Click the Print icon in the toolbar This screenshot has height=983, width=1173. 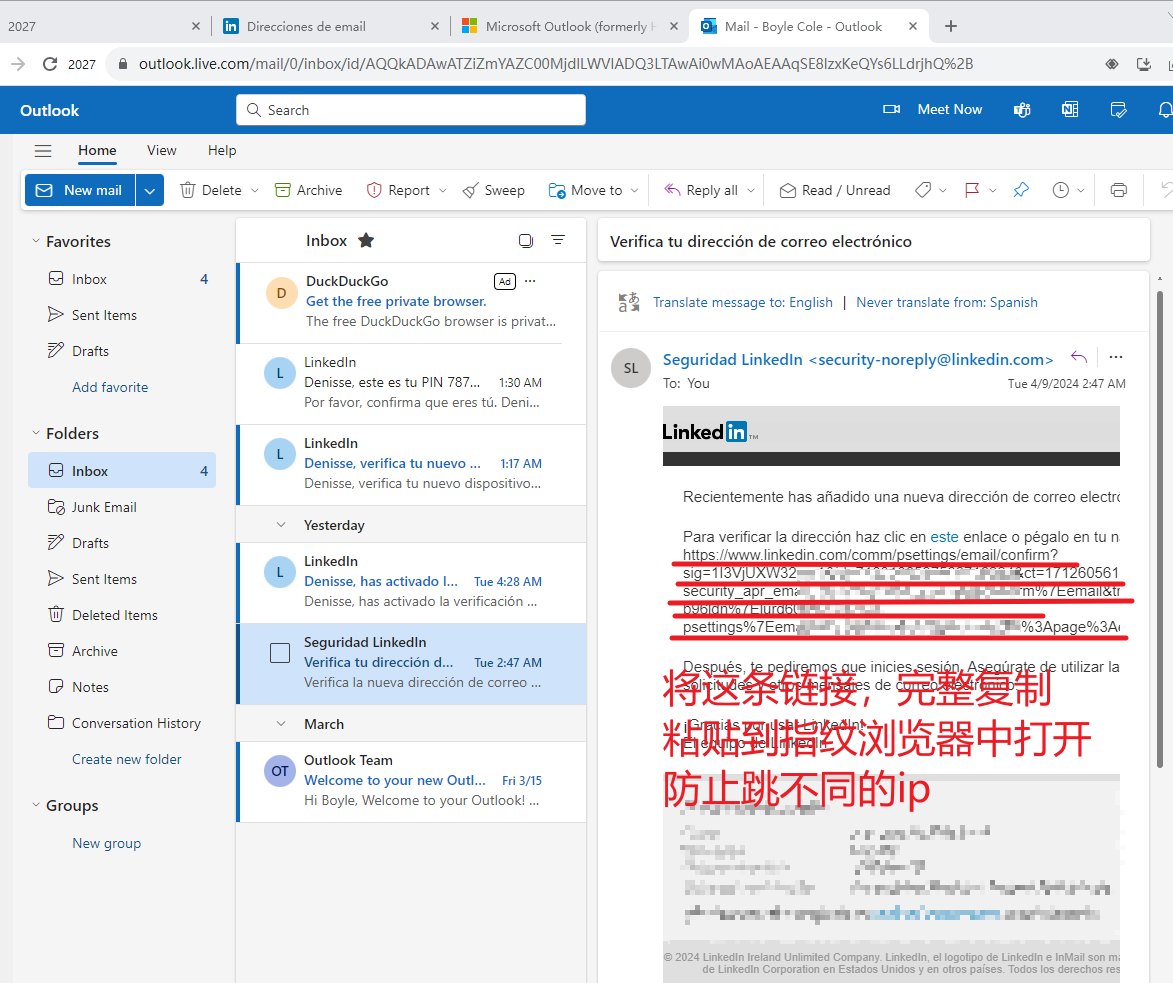point(1119,190)
